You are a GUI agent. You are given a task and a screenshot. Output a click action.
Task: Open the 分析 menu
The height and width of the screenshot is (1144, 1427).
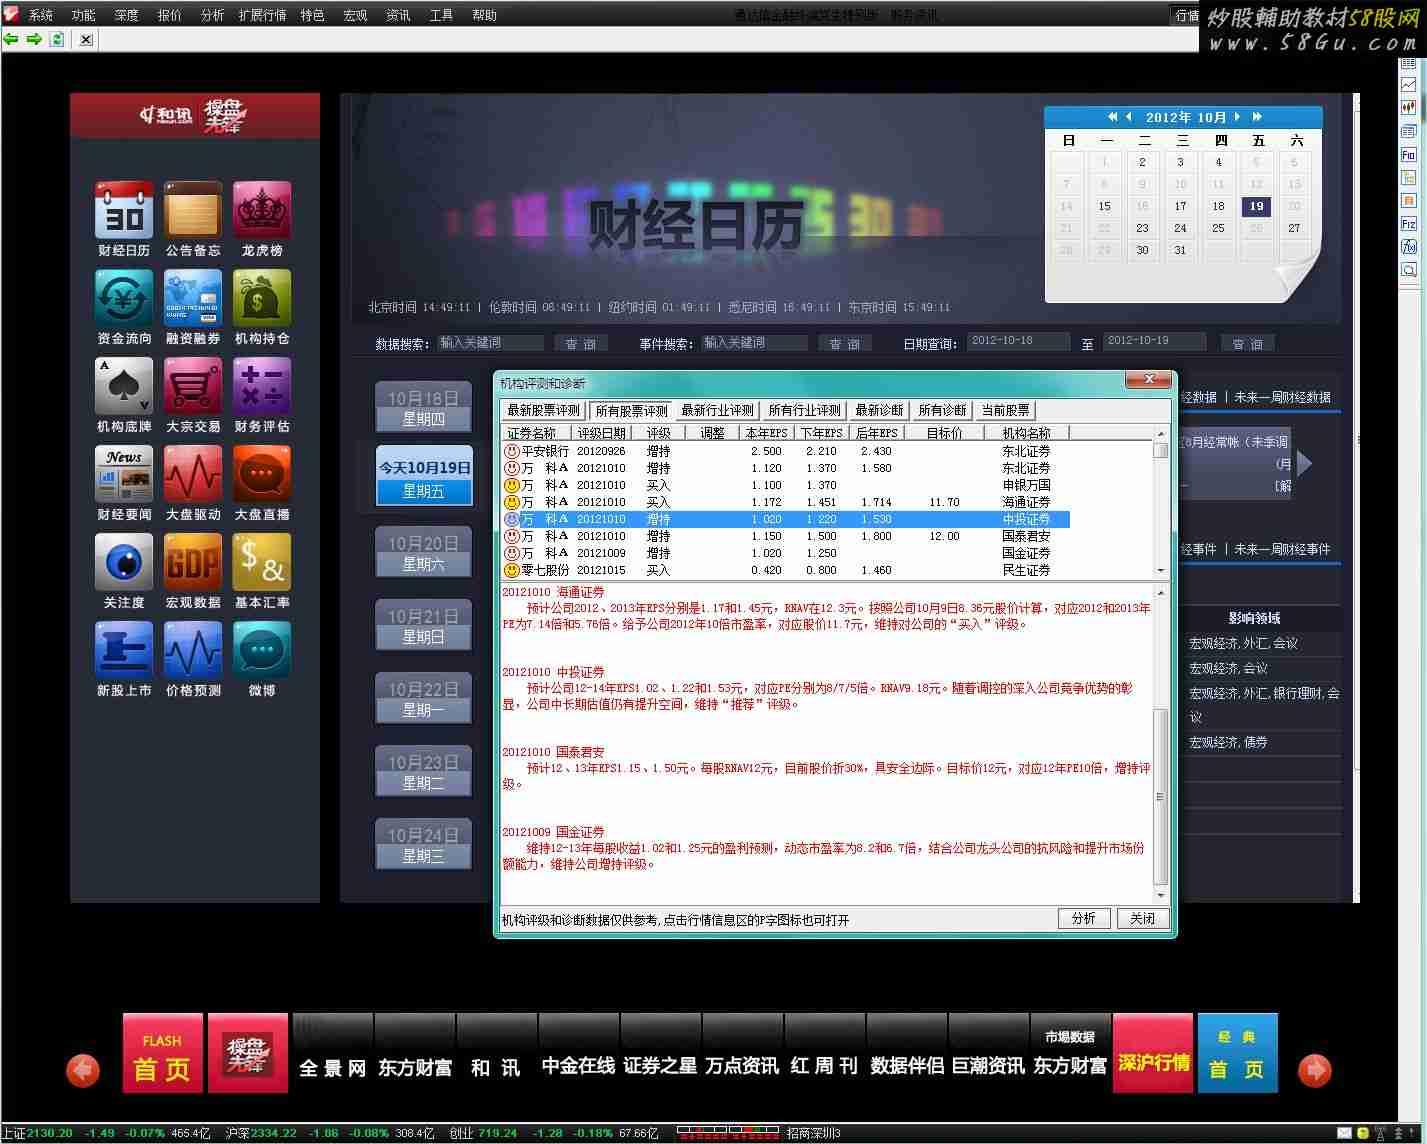212,15
